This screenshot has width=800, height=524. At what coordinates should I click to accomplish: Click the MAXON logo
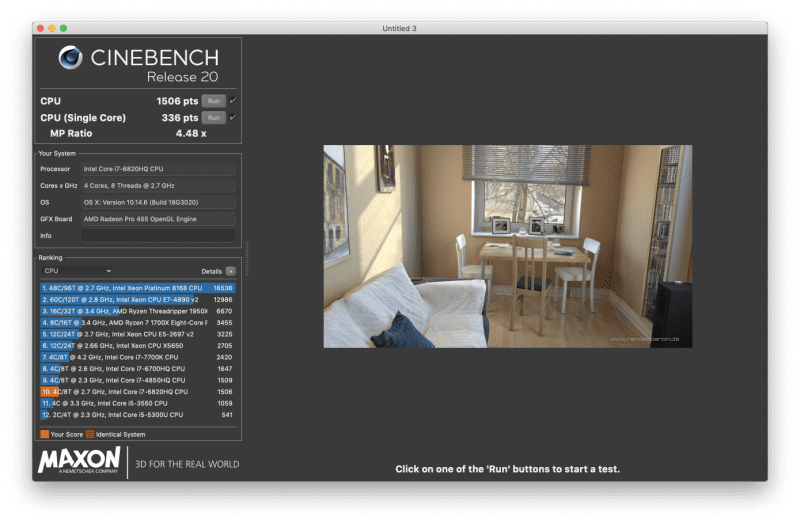(79, 460)
